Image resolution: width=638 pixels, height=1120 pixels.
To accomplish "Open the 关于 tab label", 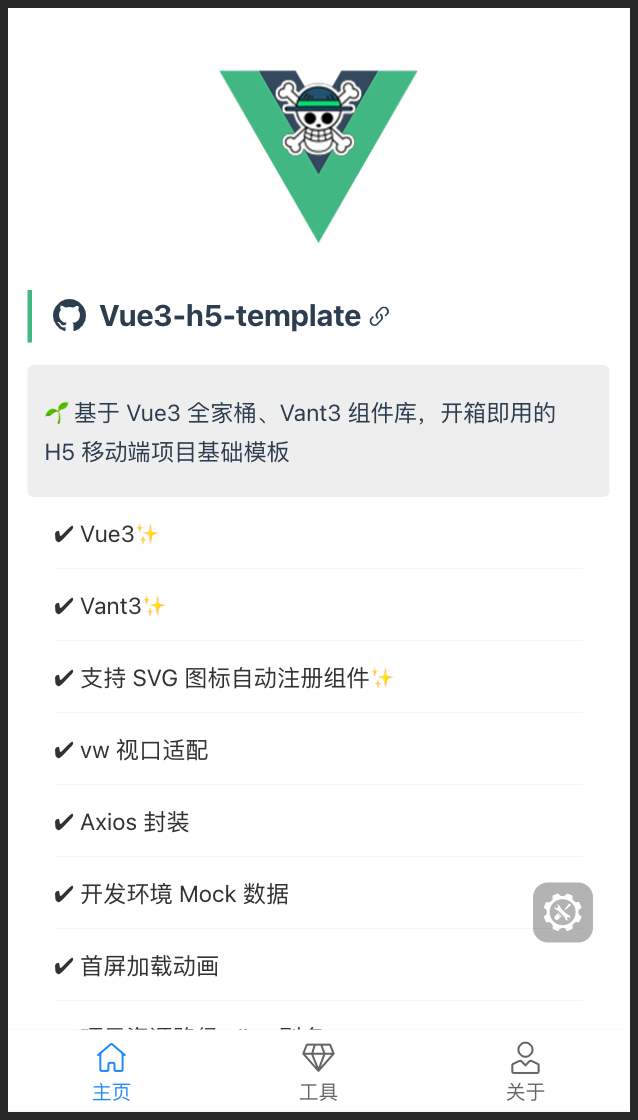I will (x=525, y=1091).
